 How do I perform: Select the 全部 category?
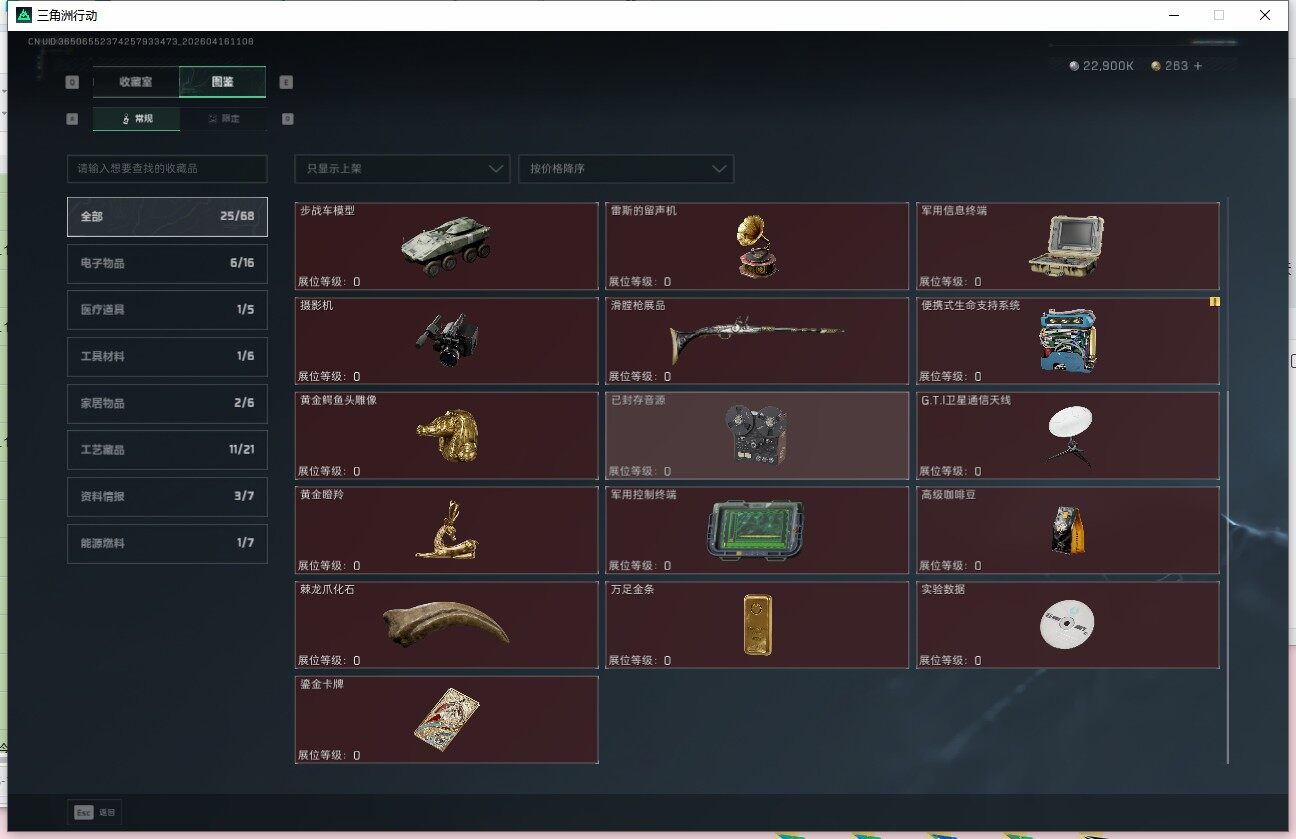(x=167, y=217)
